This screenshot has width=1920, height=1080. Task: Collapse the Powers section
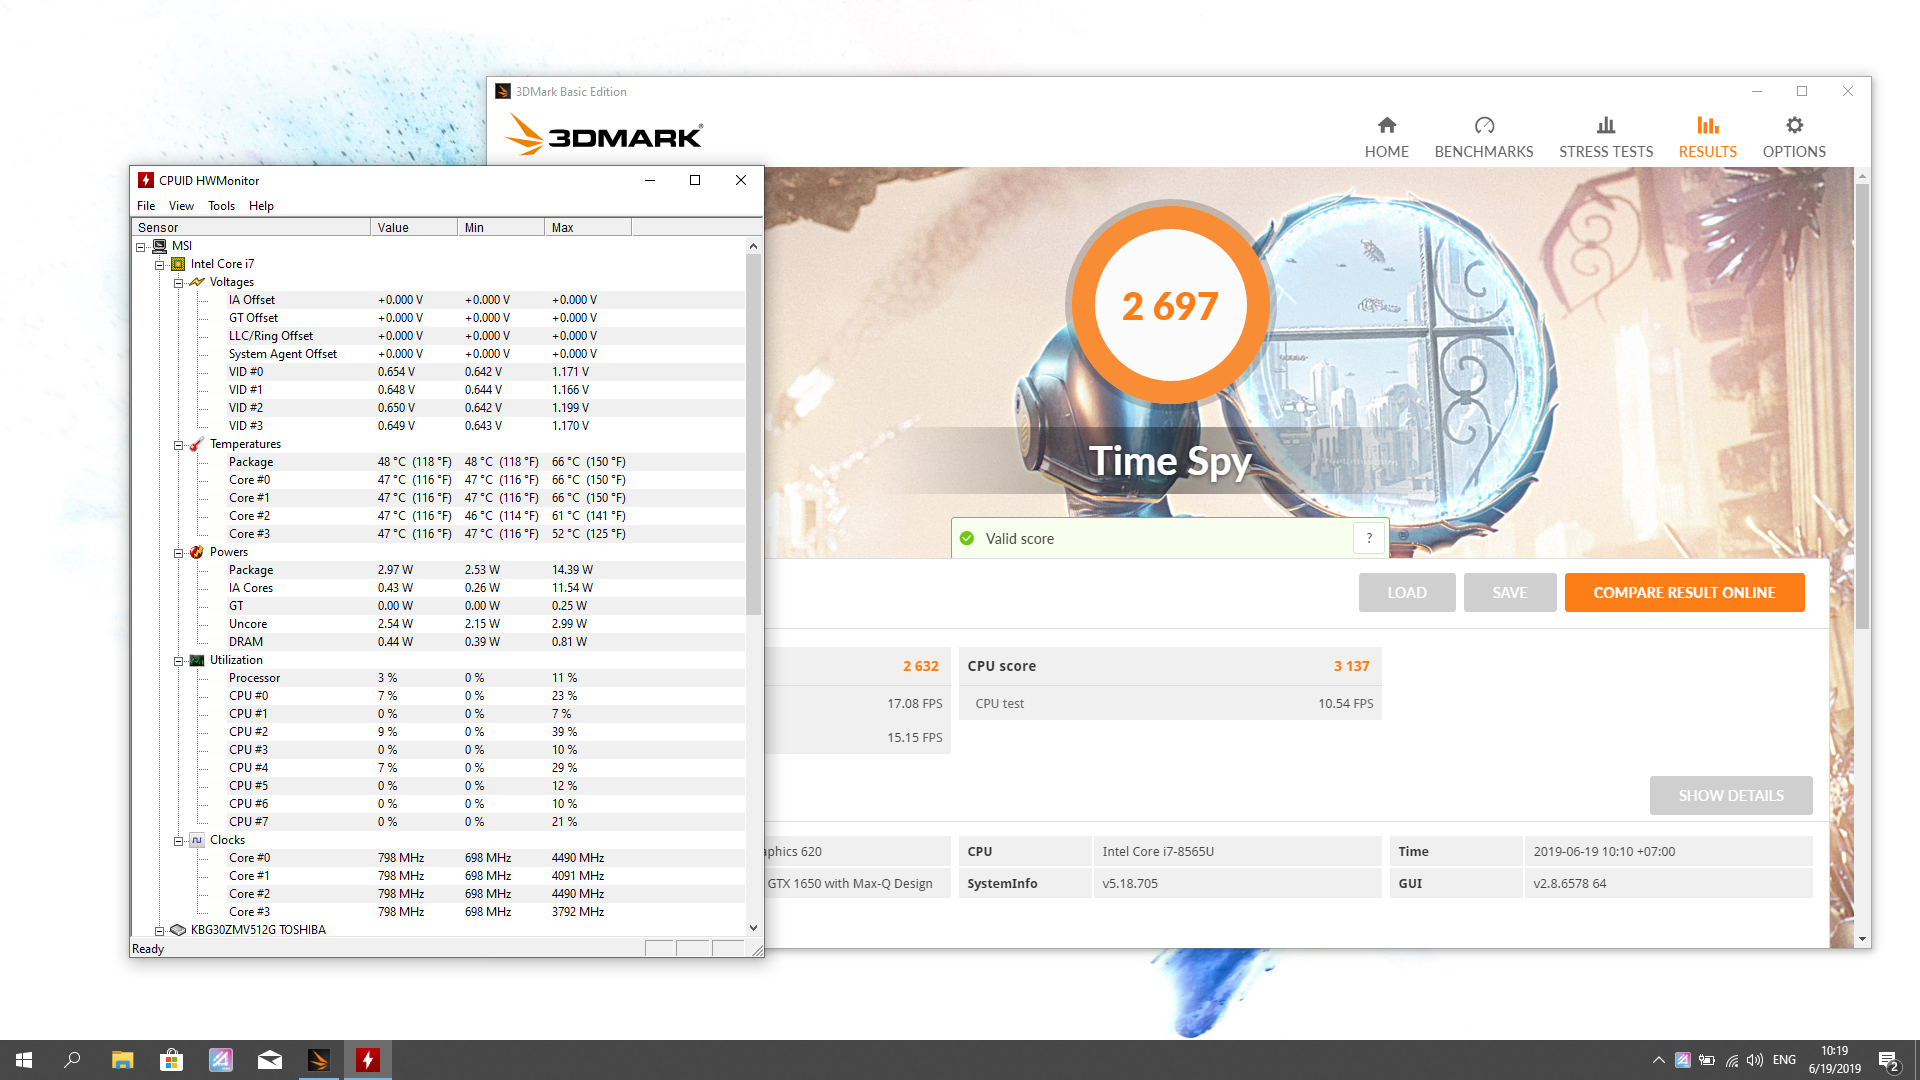[178, 553]
